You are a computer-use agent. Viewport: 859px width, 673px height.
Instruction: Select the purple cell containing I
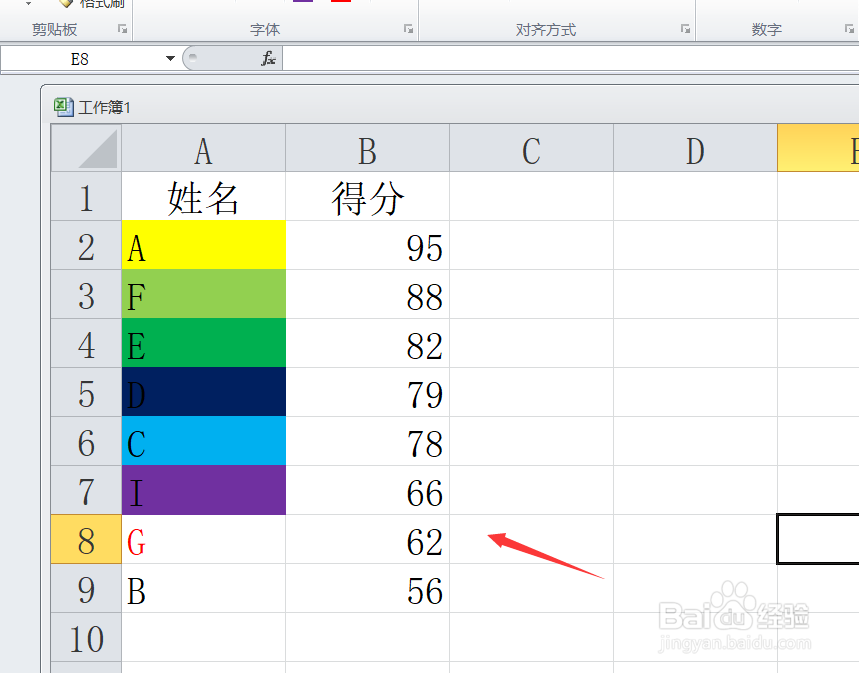tap(203, 490)
